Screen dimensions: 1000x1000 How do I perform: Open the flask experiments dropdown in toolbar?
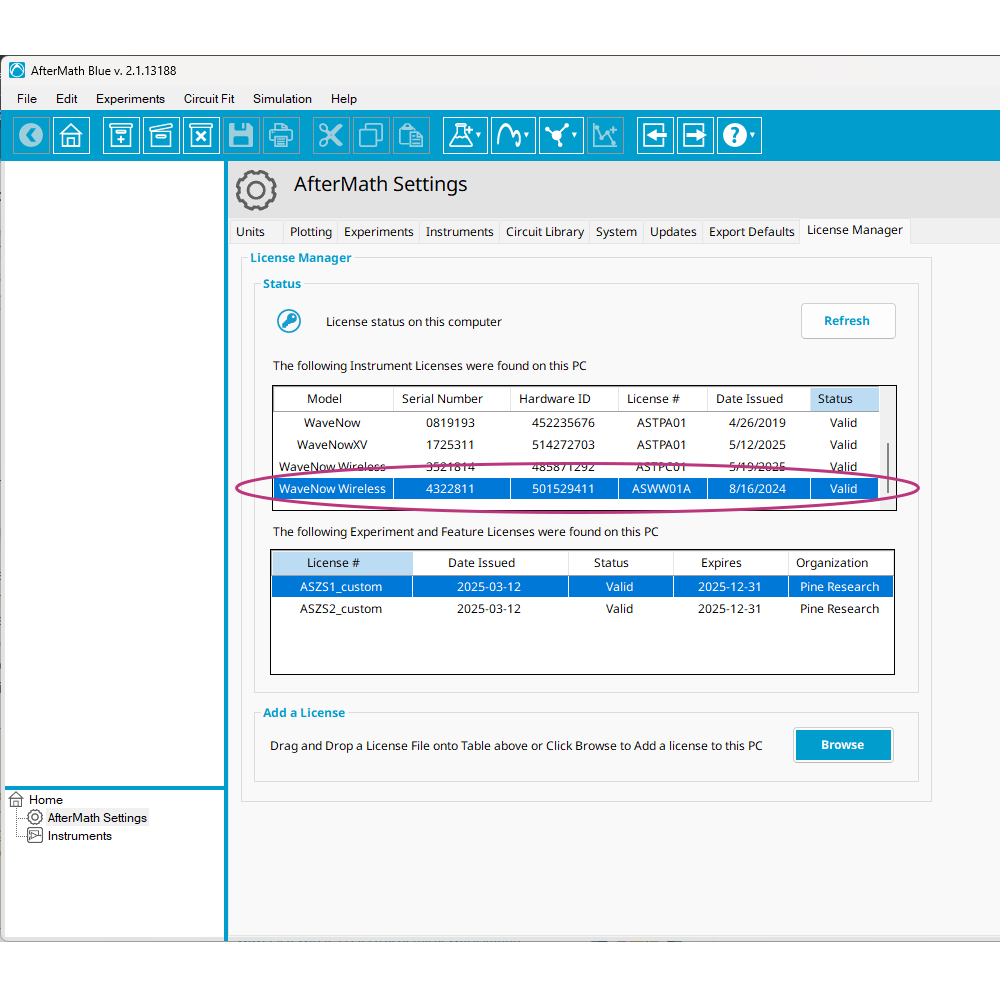(466, 135)
